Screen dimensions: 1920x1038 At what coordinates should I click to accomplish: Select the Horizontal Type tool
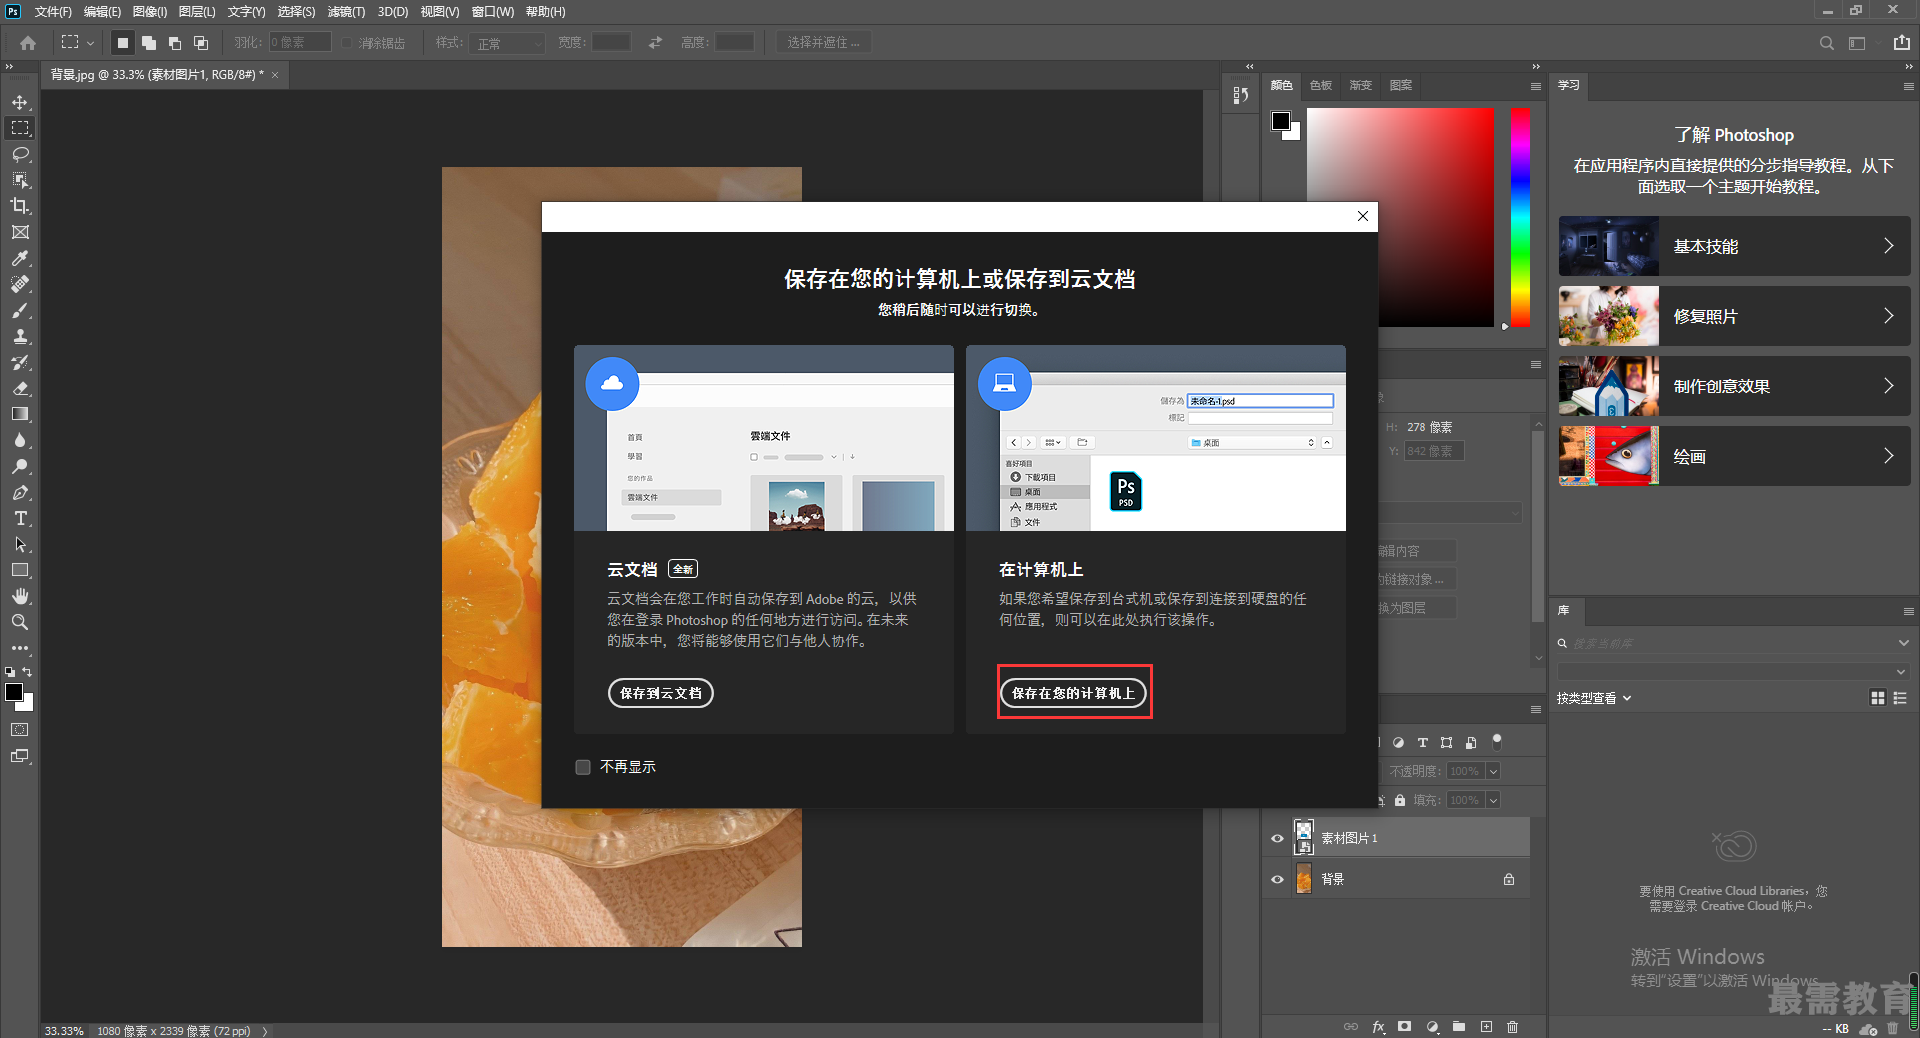[20, 518]
